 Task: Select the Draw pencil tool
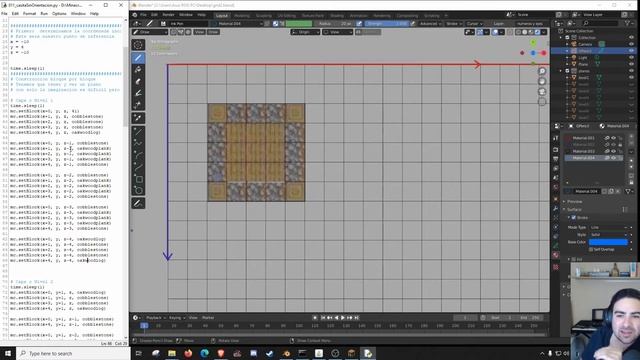point(138,58)
